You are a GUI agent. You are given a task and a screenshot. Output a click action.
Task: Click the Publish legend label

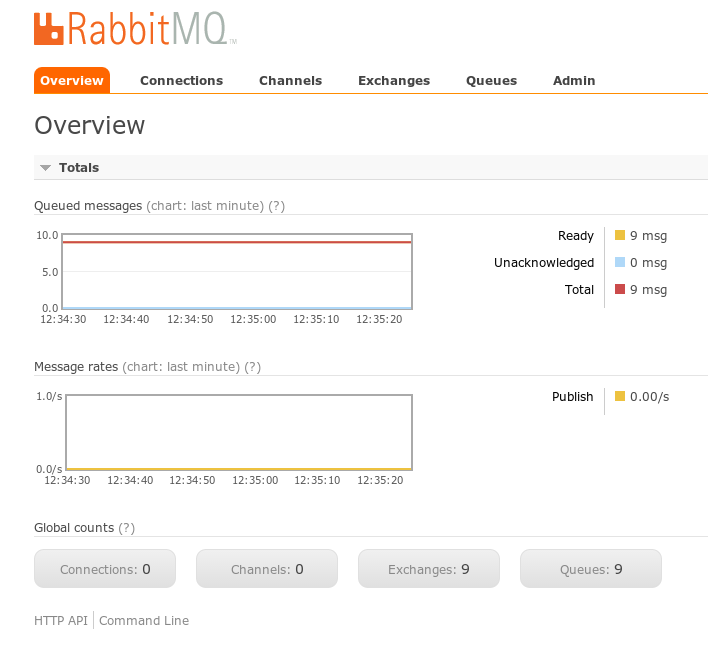click(x=573, y=396)
